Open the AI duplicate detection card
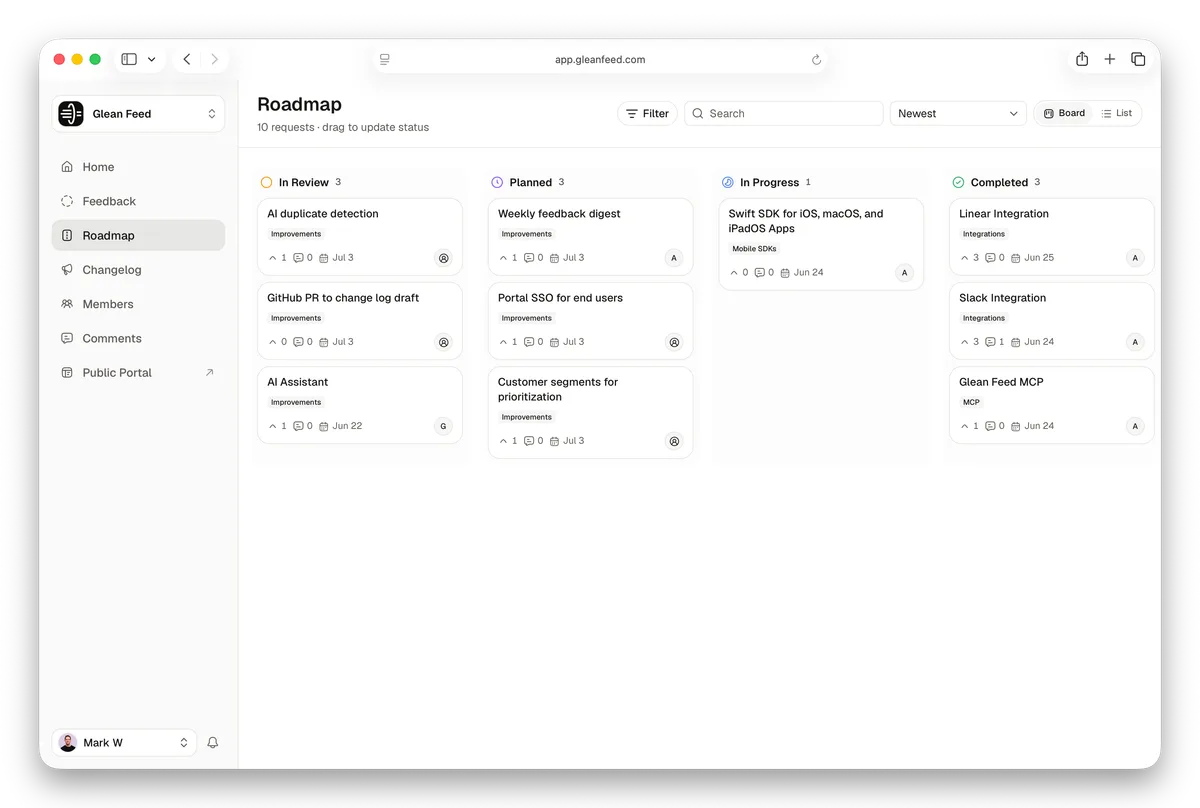 click(360, 236)
